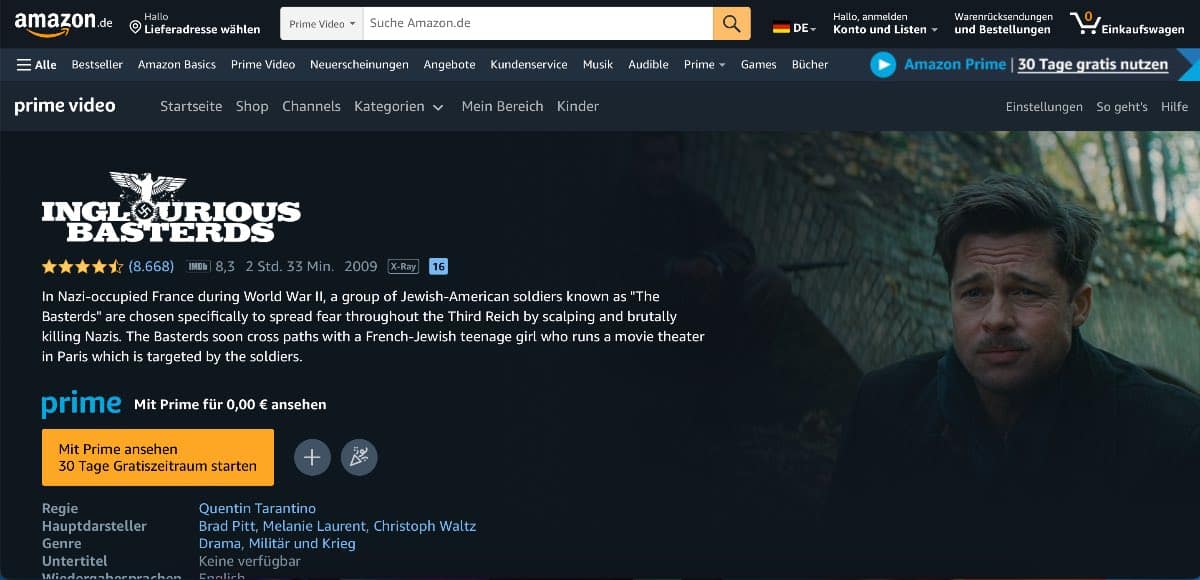Click the star rating row
The height and width of the screenshot is (580, 1200).
coord(83,266)
